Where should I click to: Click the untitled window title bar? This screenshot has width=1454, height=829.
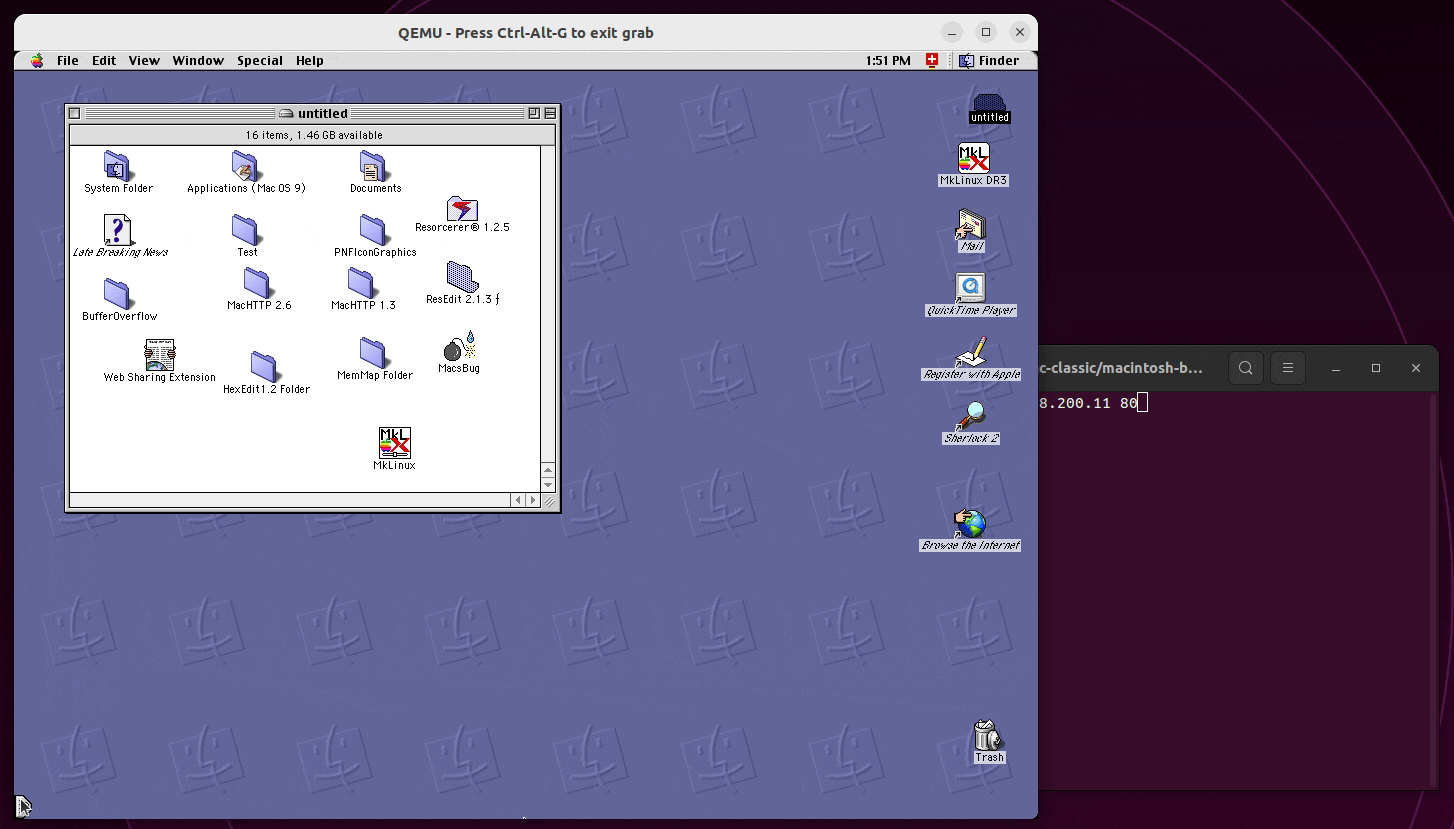click(x=312, y=113)
